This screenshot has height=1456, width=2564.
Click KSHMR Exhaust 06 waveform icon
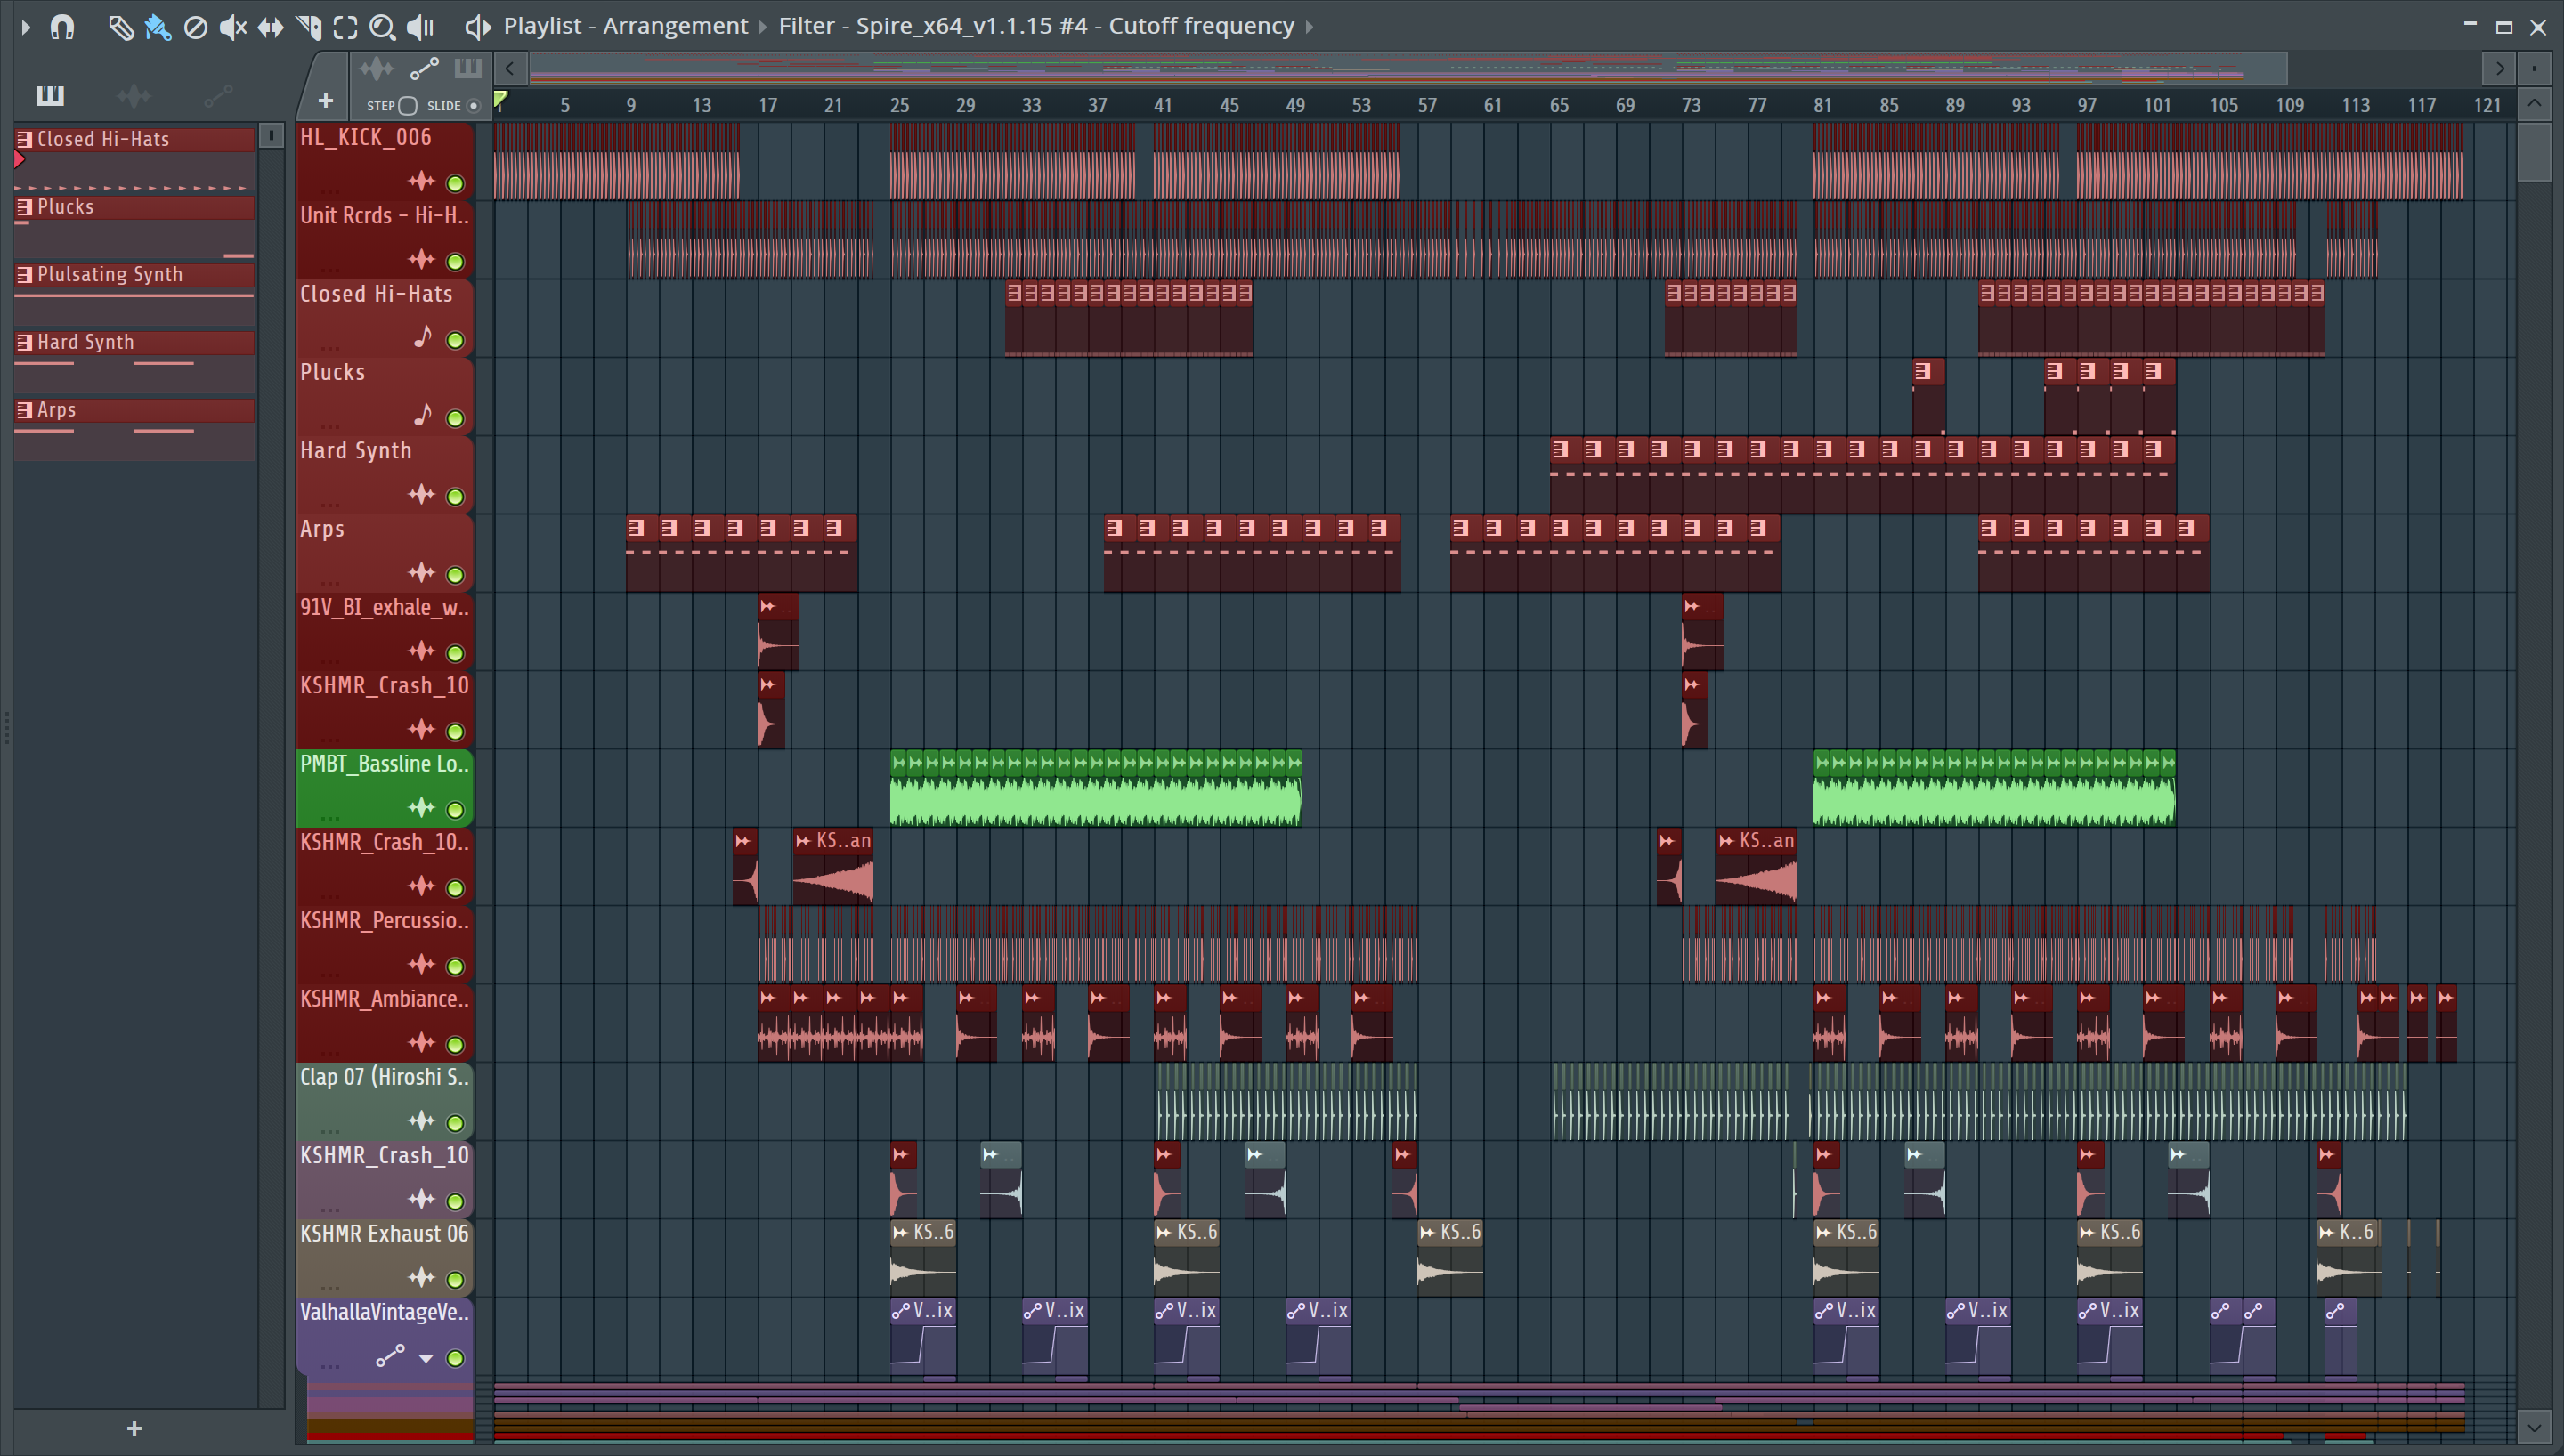click(421, 1278)
